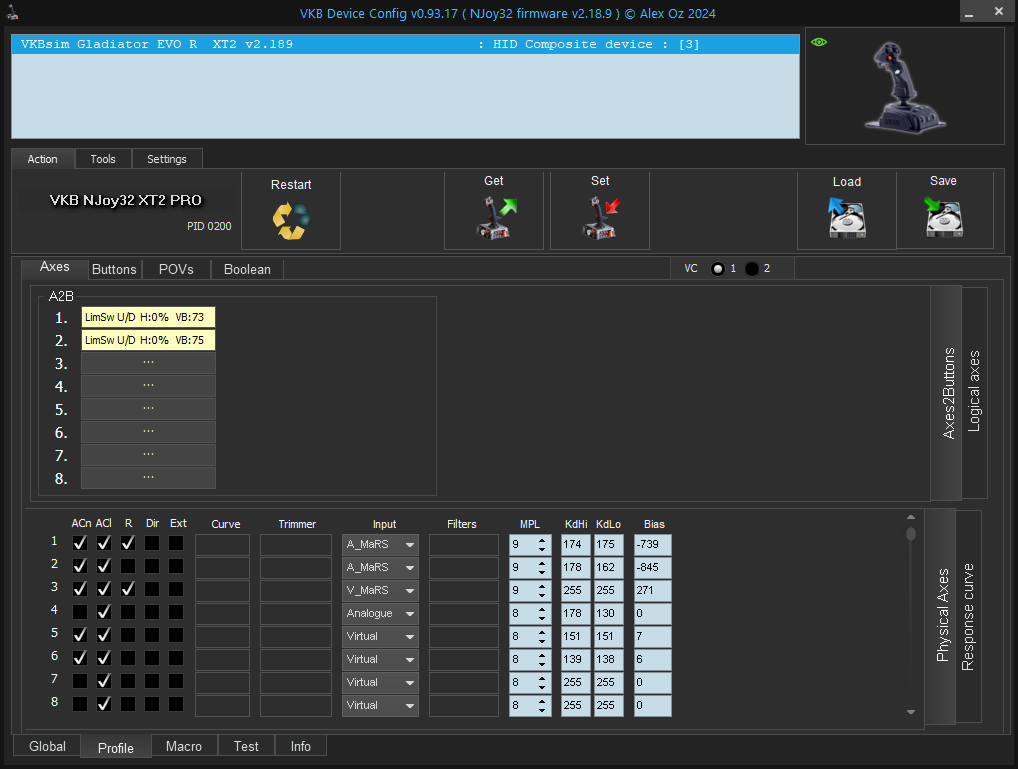
Task: Close the VKB Device Config window
Action: coord(999,11)
